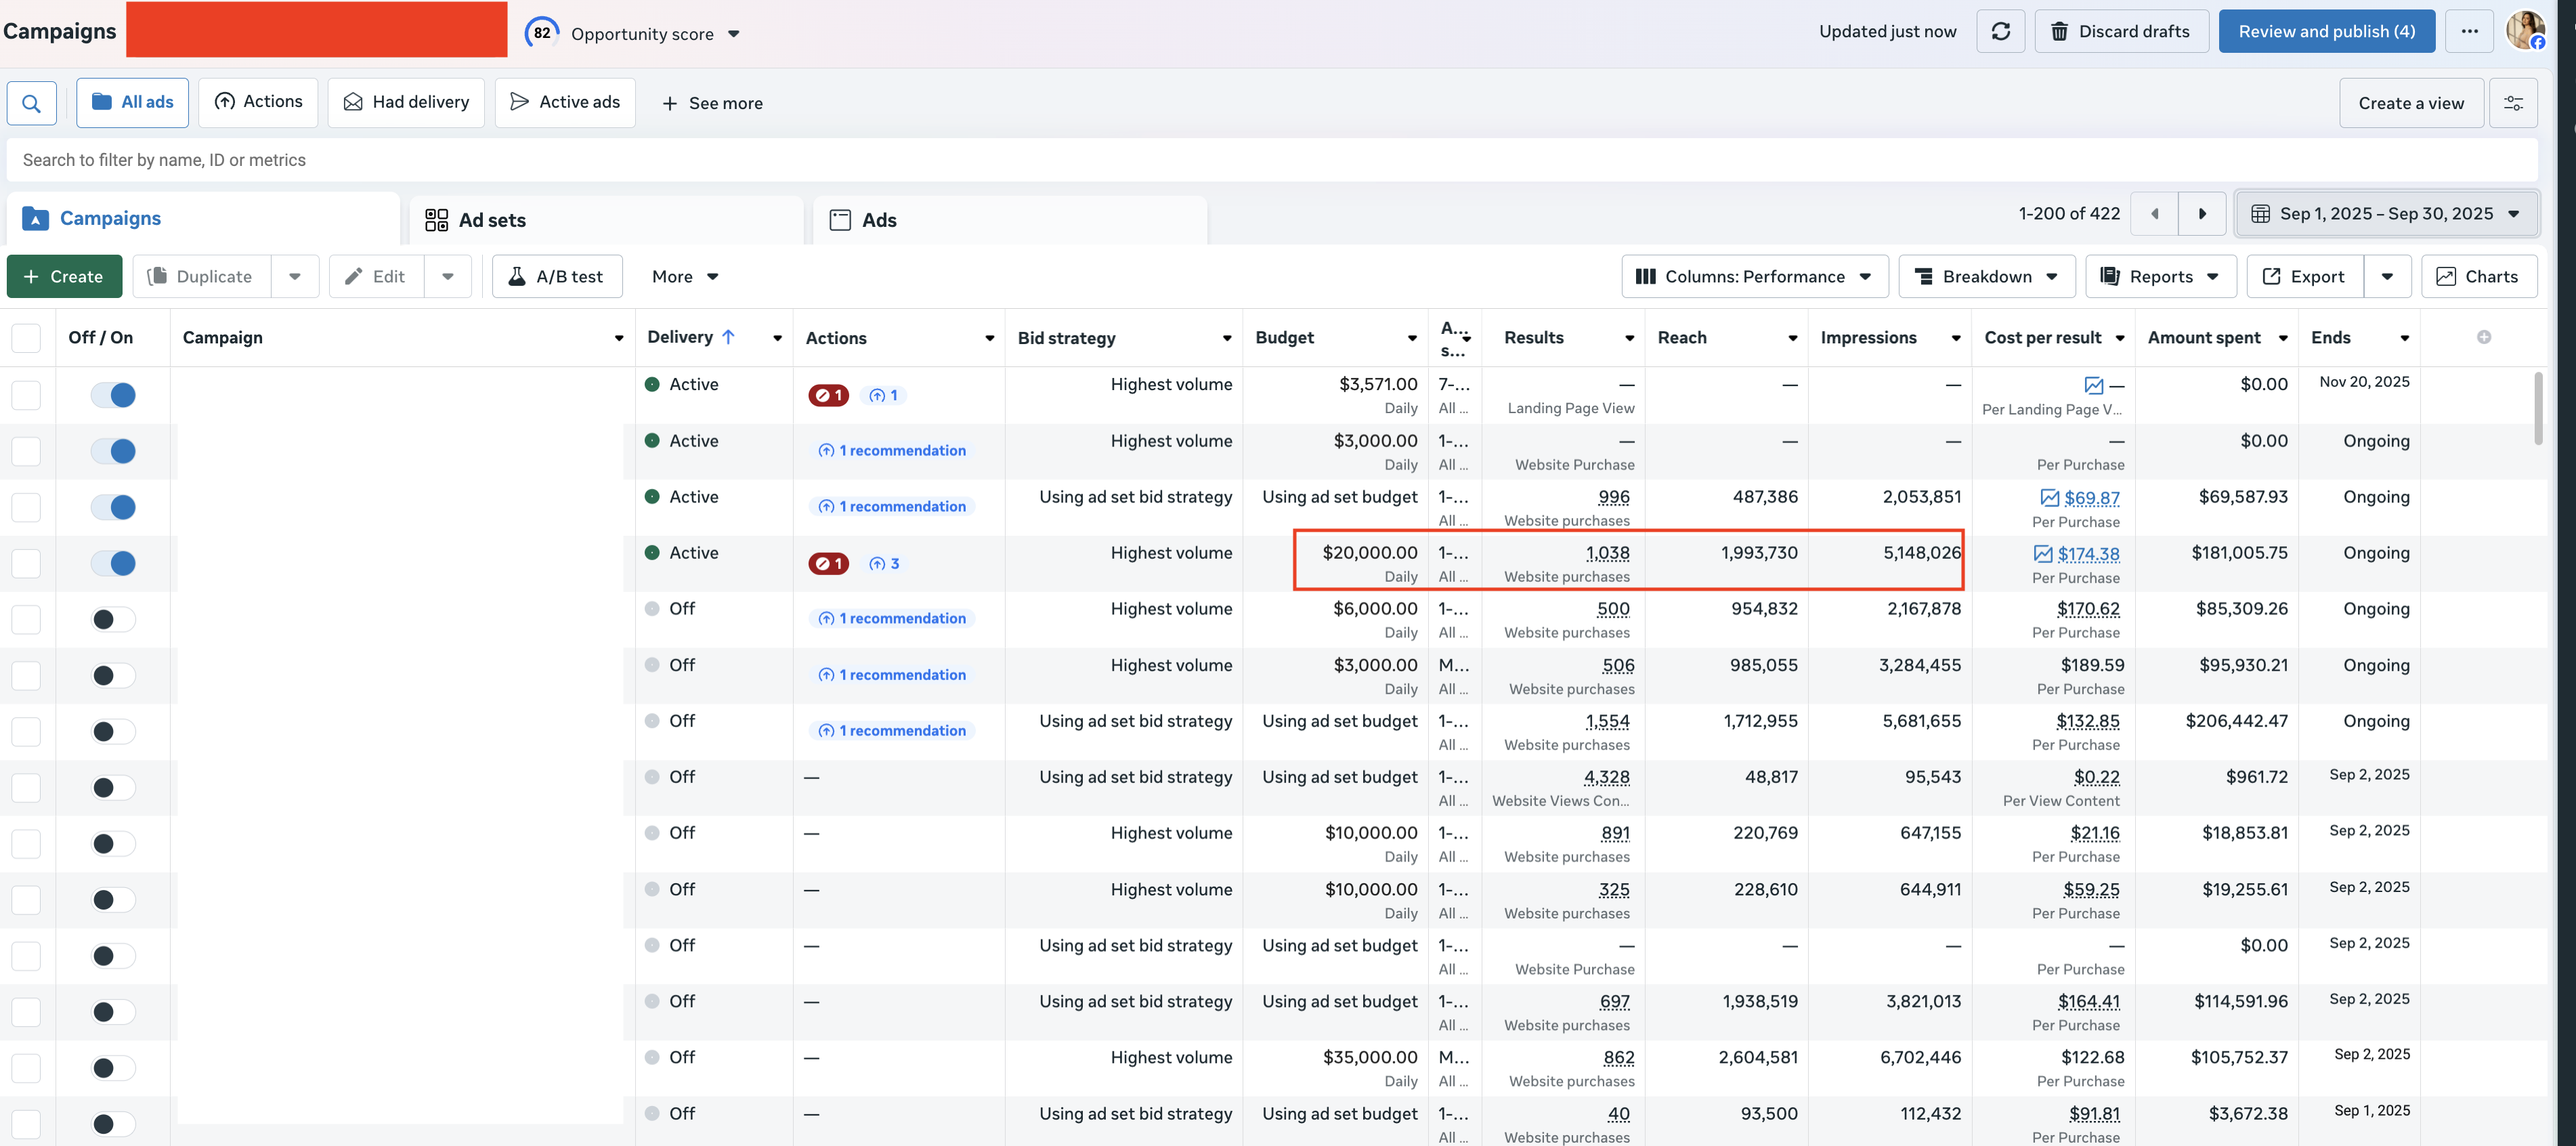
Task: Turn off the $3,000.00 active campaign toggle
Action: [x=113, y=451]
